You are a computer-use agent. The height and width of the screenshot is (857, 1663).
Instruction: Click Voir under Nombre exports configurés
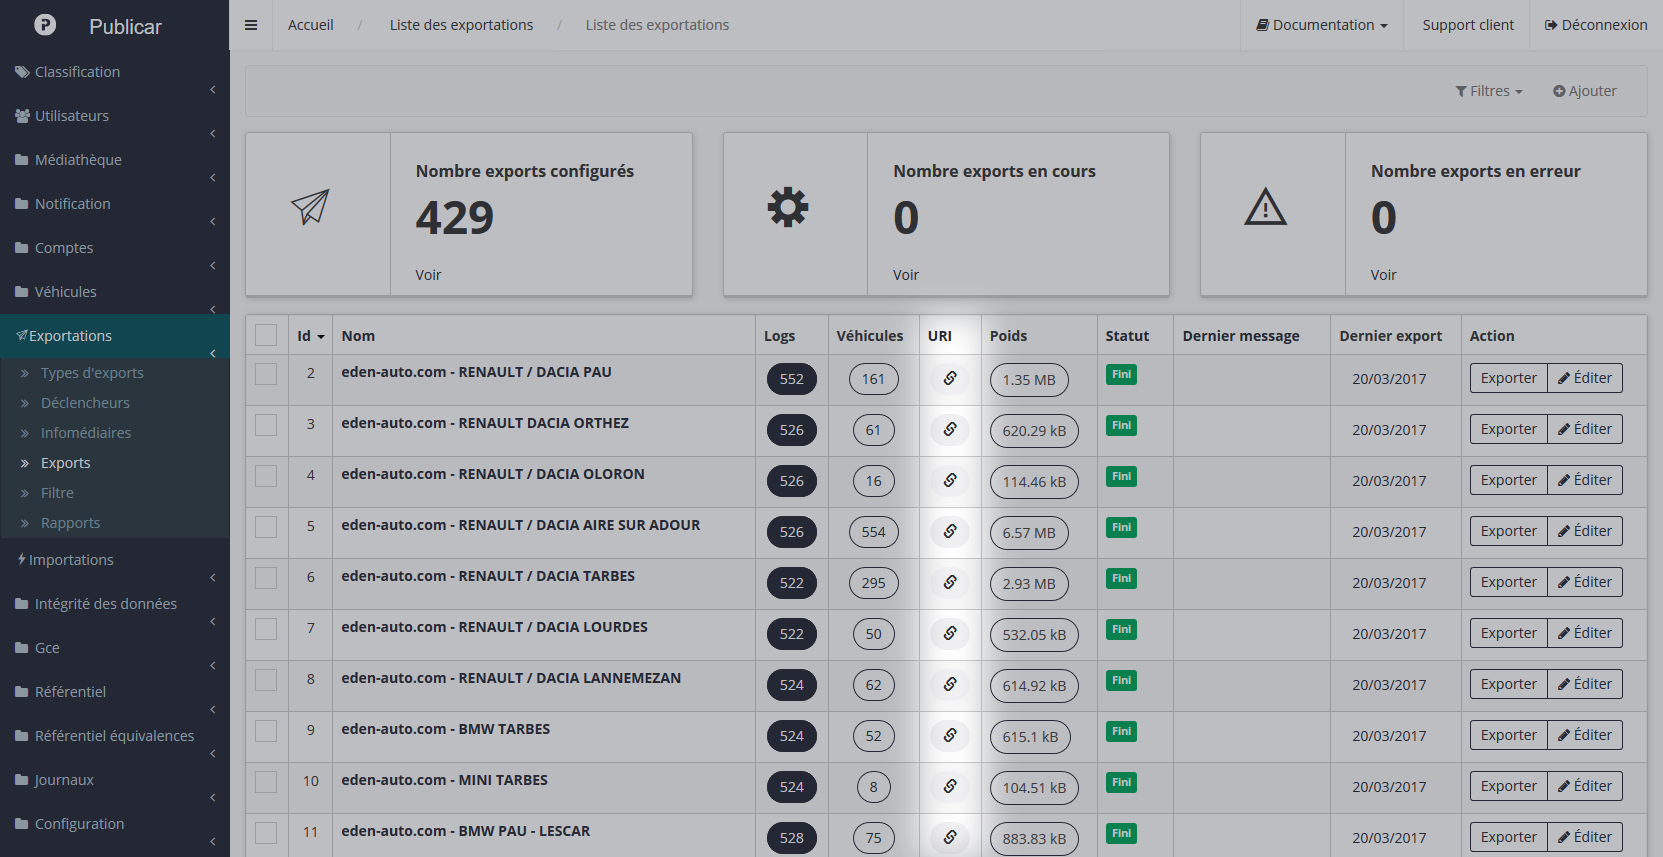click(428, 275)
